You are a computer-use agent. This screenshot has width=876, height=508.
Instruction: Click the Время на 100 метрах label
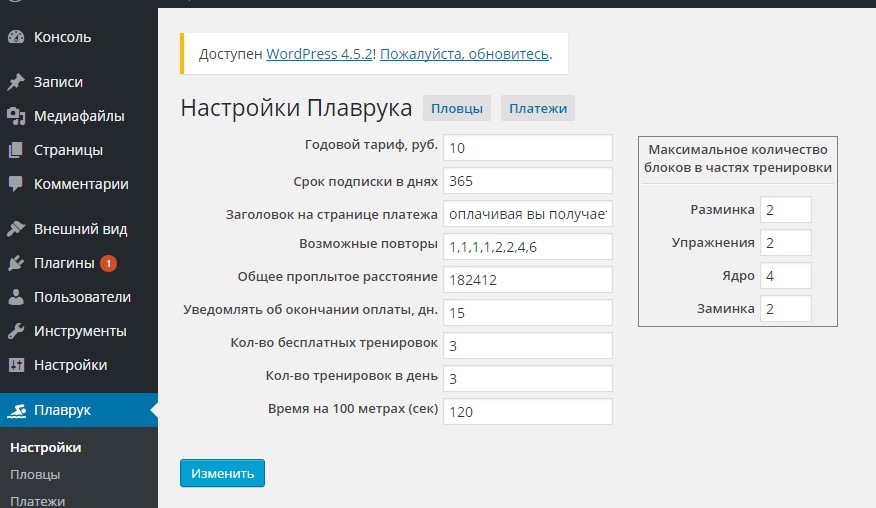click(x=353, y=409)
